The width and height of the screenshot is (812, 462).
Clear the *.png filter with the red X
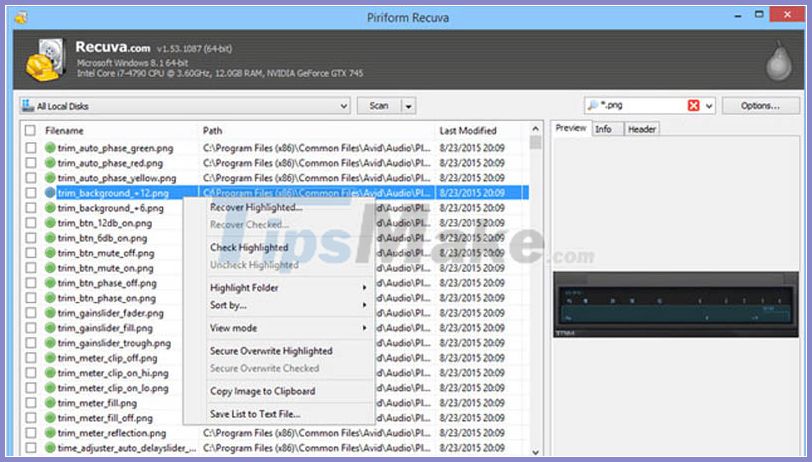tap(693, 106)
